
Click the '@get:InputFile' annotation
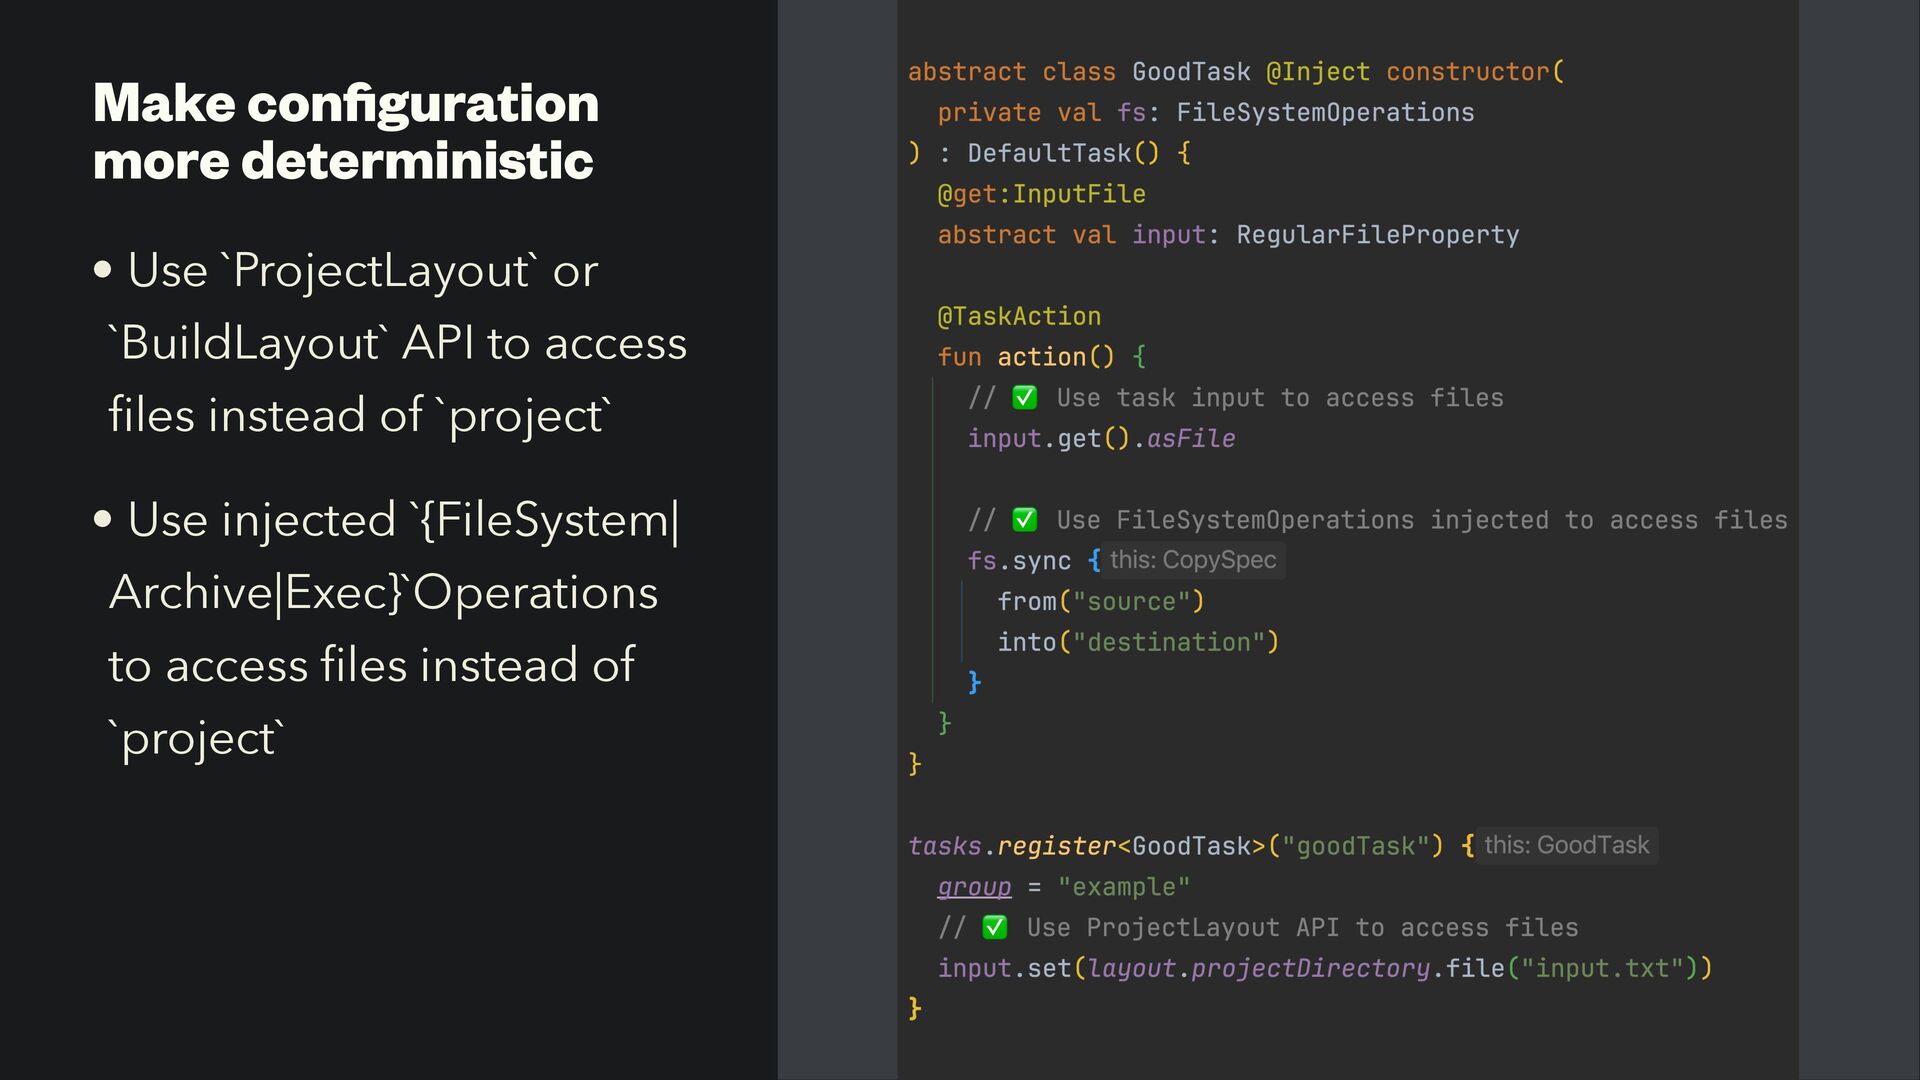pyautogui.click(x=1042, y=194)
